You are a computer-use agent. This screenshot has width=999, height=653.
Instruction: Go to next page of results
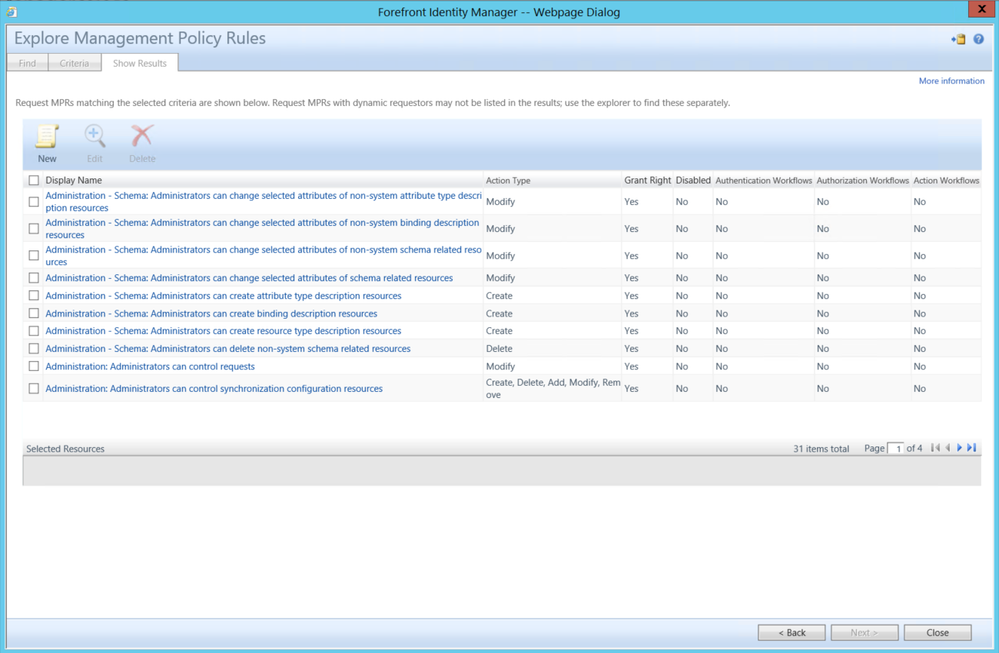(x=959, y=448)
